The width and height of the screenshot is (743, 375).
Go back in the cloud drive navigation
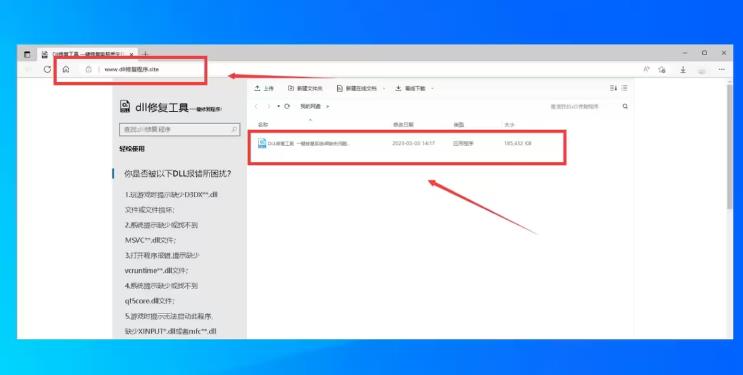(256, 106)
